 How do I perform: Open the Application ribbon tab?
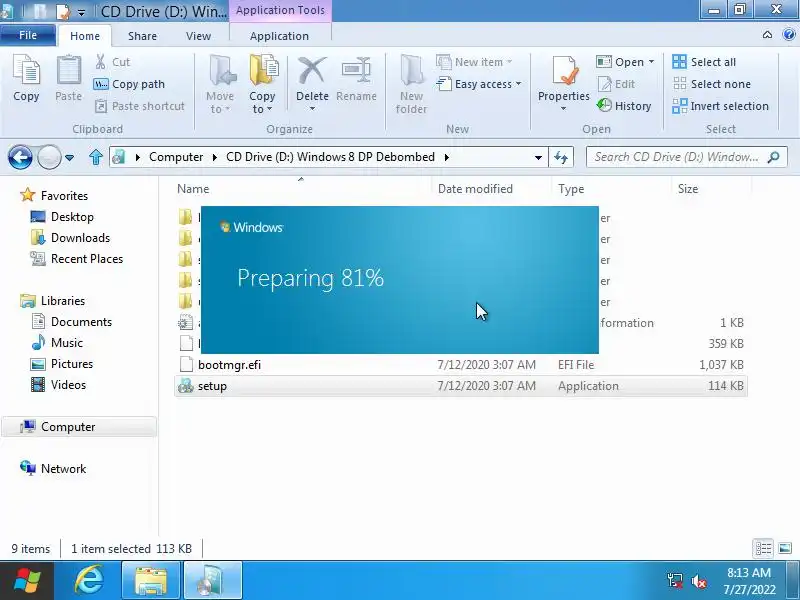pyautogui.click(x=279, y=36)
